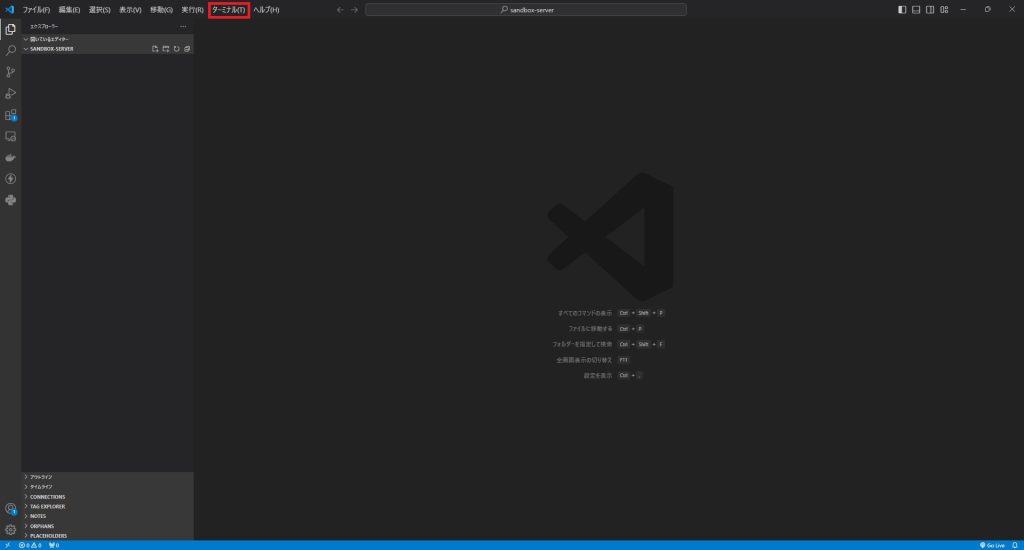Collapse all folders in the explorer
The width and height of the screenshot is (1024, 550).
[187, 48]
